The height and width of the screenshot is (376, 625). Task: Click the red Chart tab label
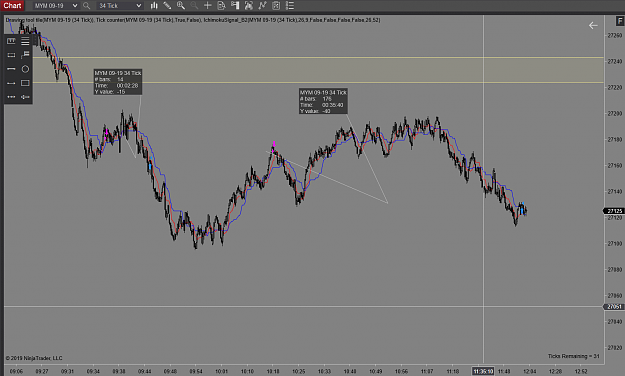tap(12, 6)
